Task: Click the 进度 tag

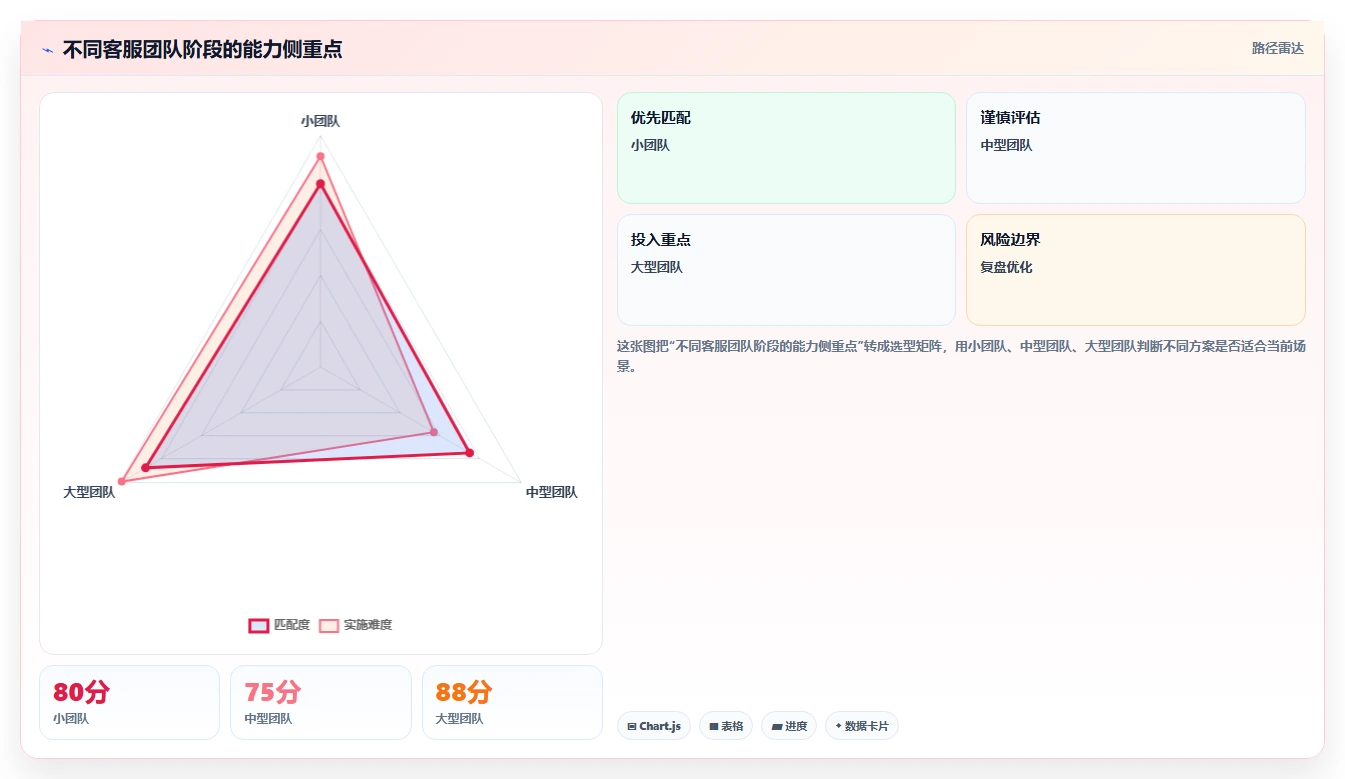Action: point(789,726)
